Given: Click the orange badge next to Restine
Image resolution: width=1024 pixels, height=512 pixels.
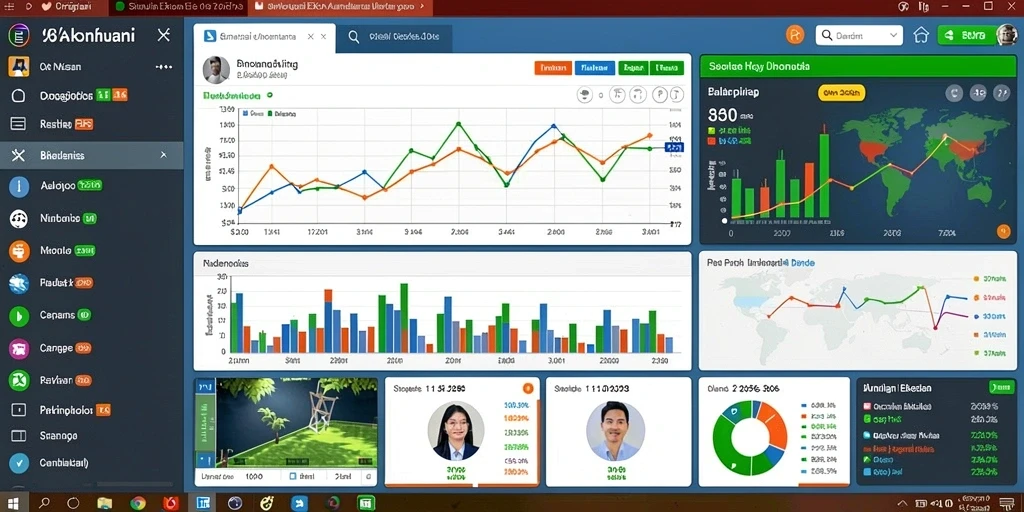Looking at the screenshot, I should (x=83, y=123).
